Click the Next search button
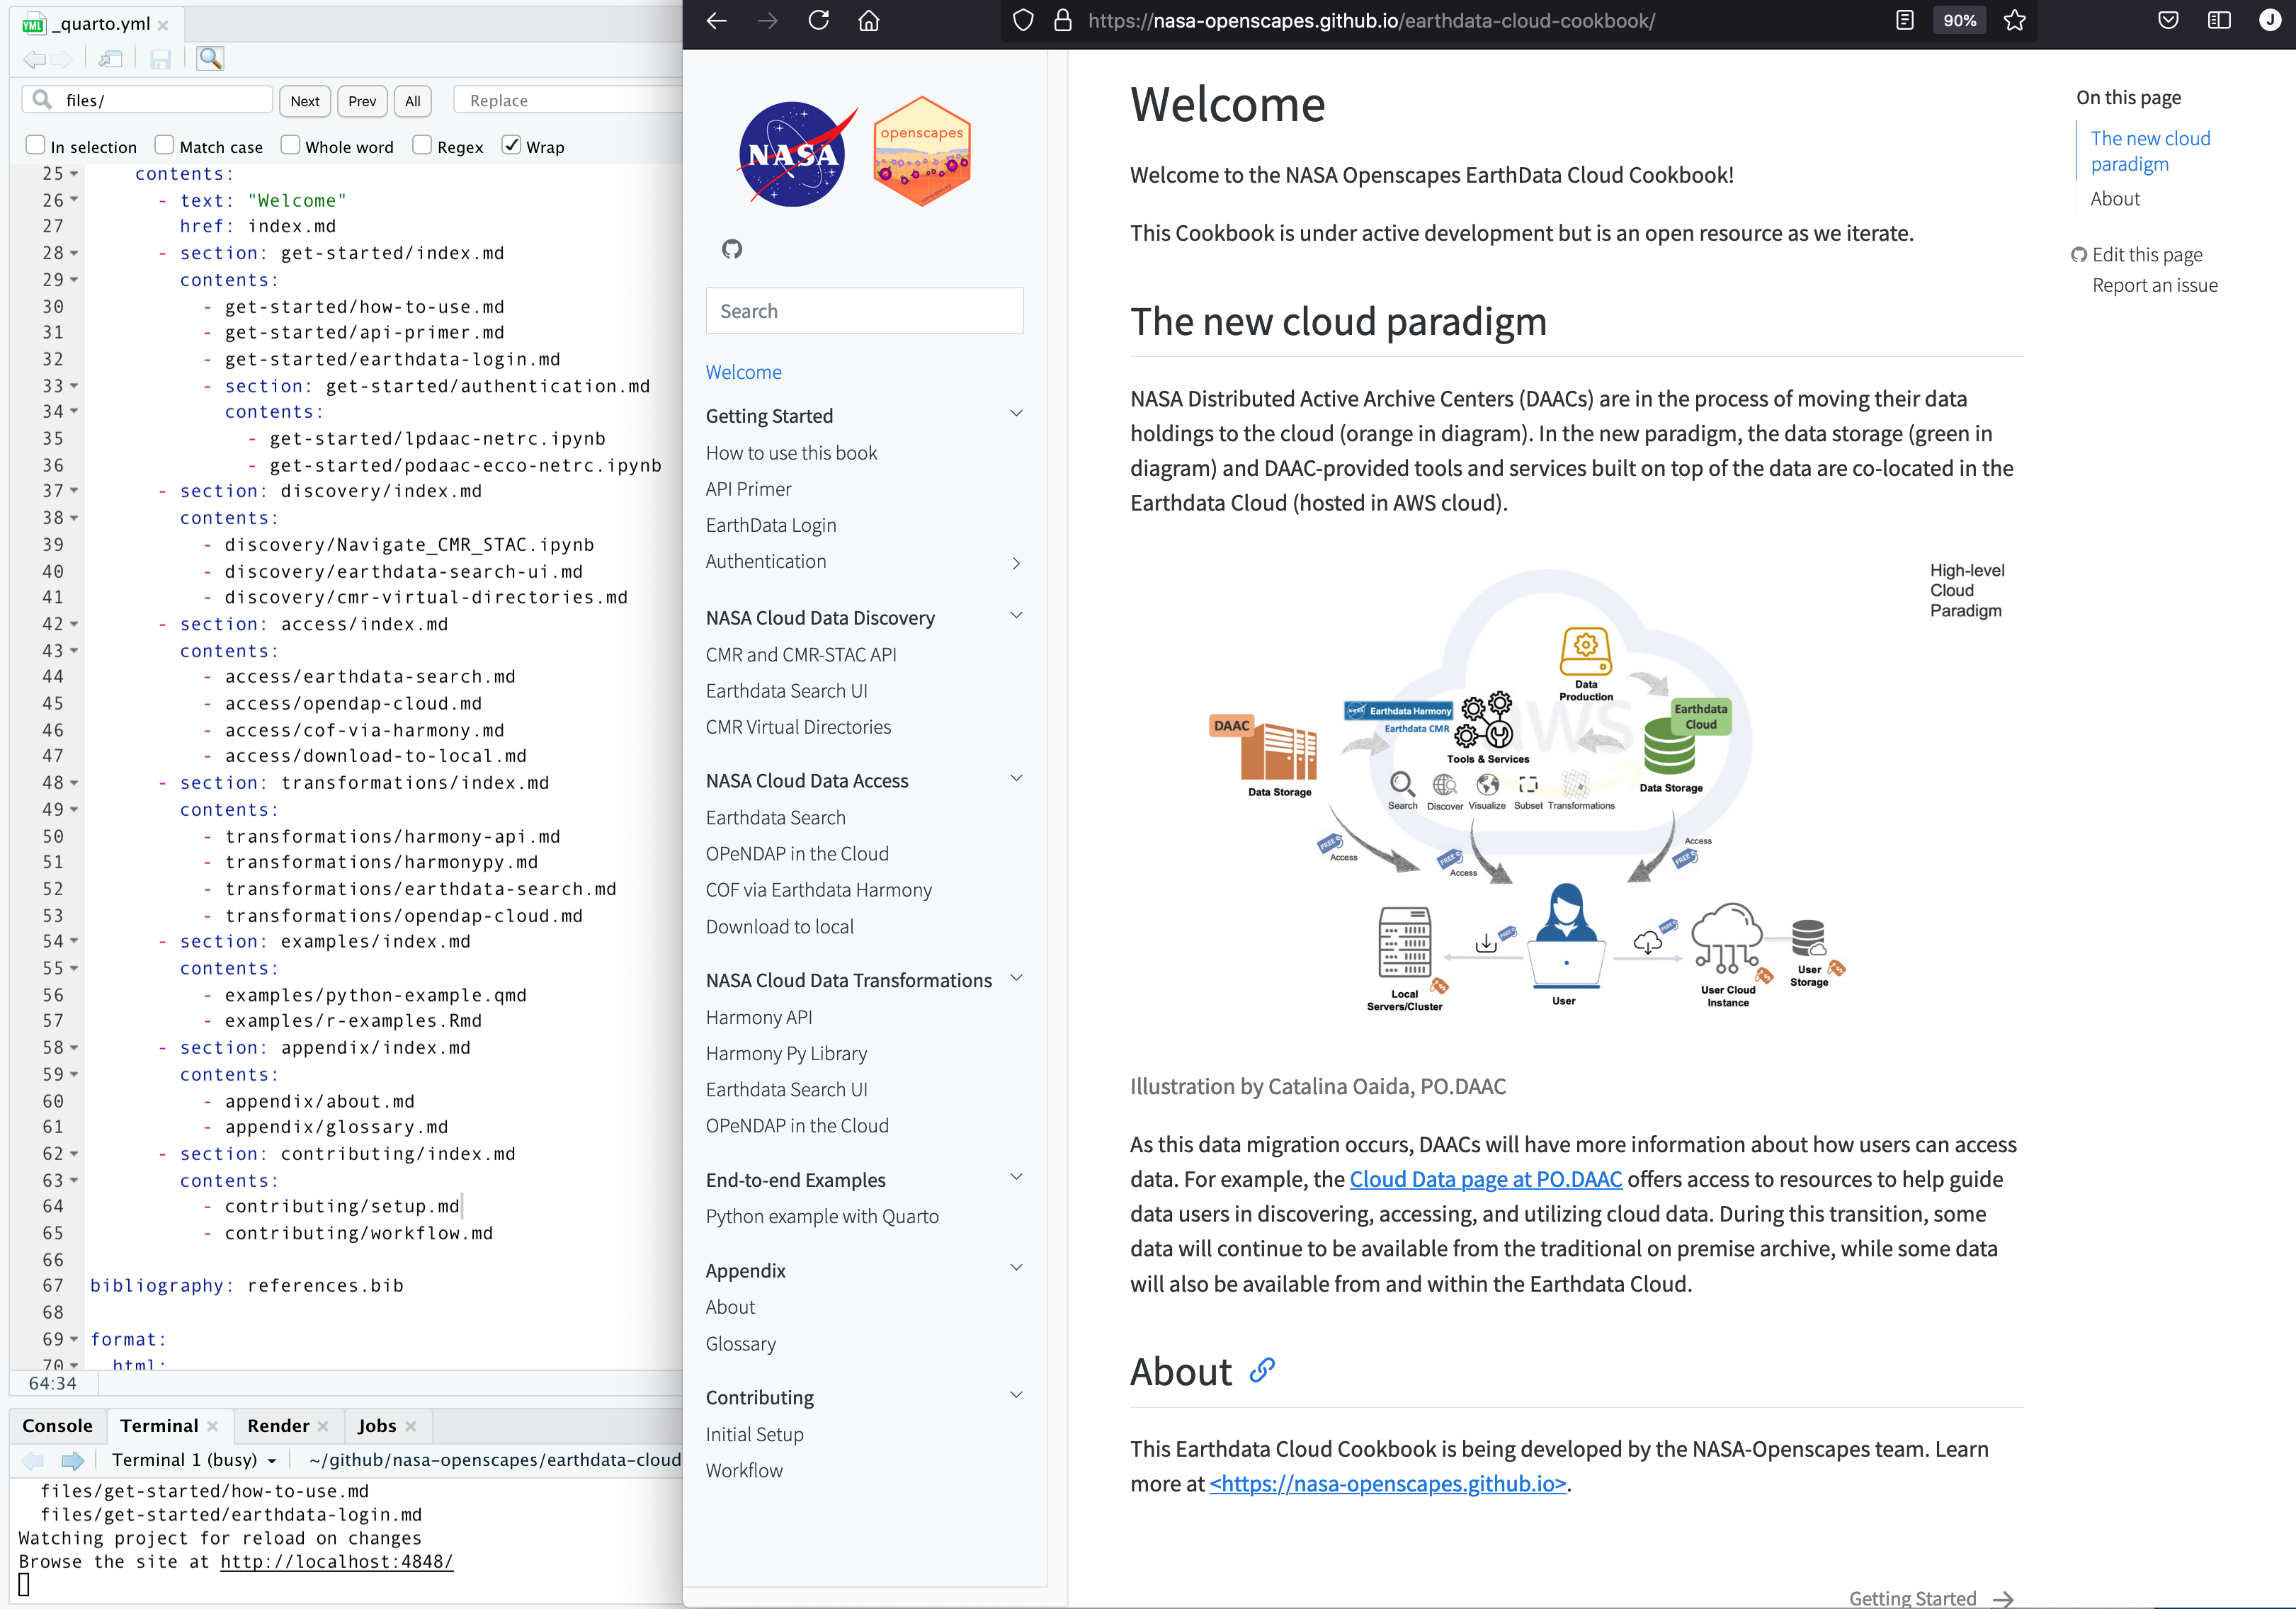The height and width of the screenshot is (1609, 2296). pos(305,101)
